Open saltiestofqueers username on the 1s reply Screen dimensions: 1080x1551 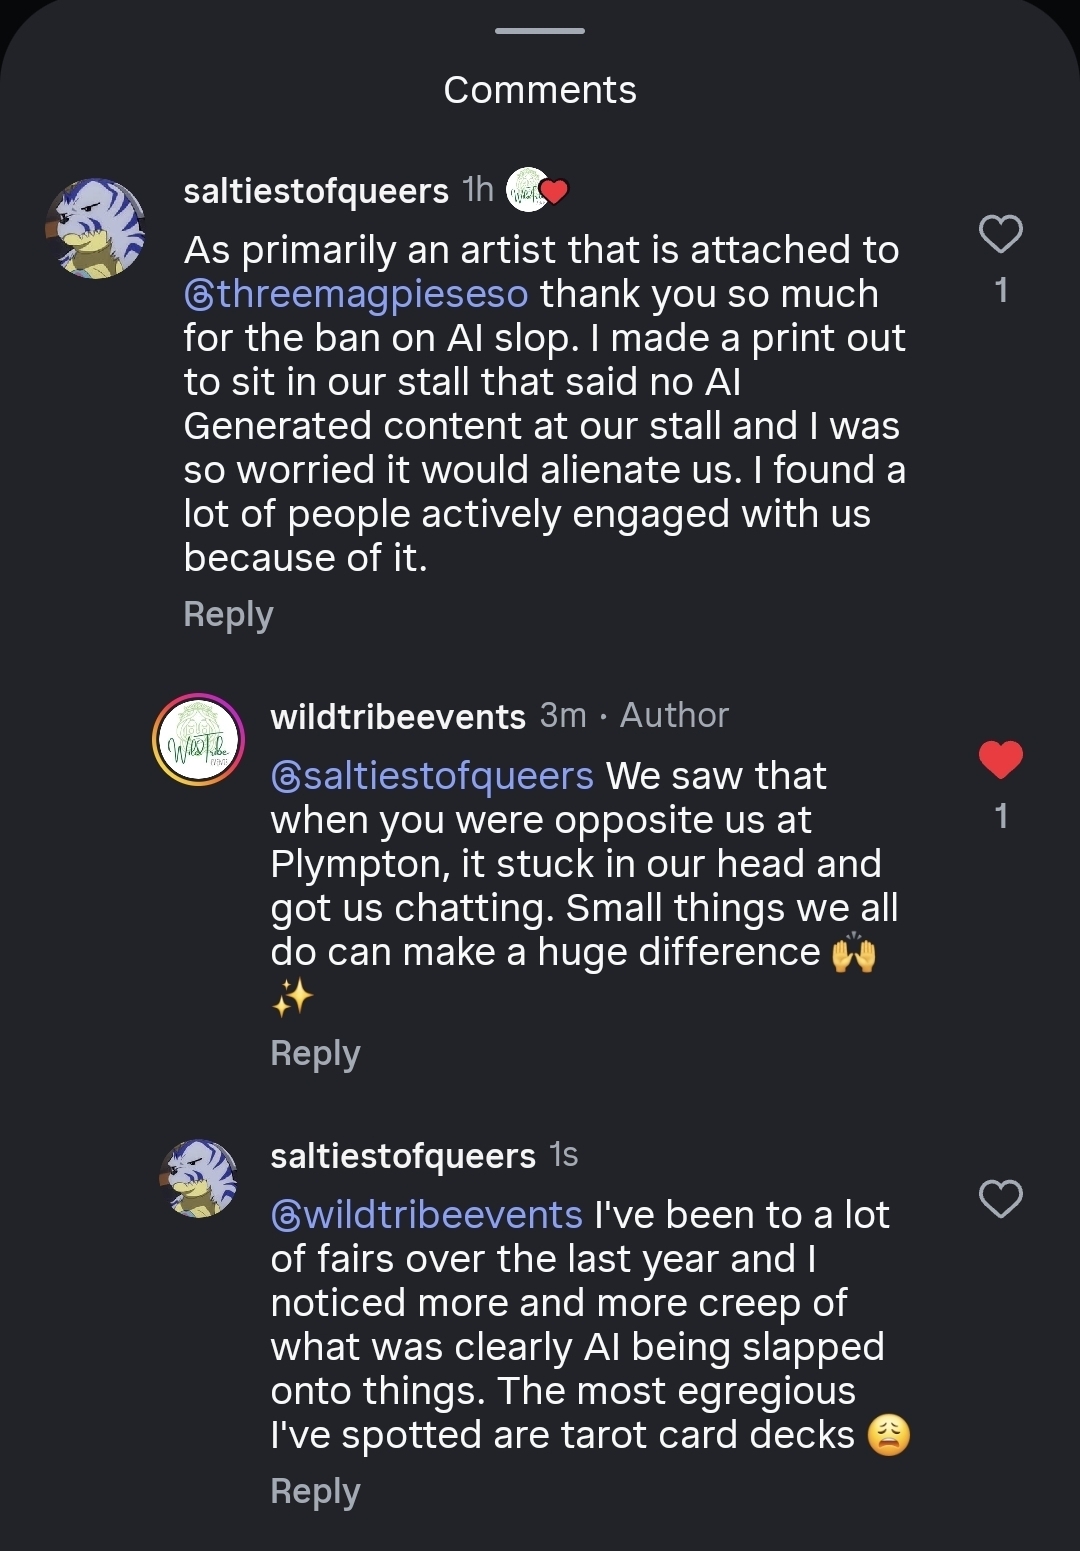pos(403,1156)
